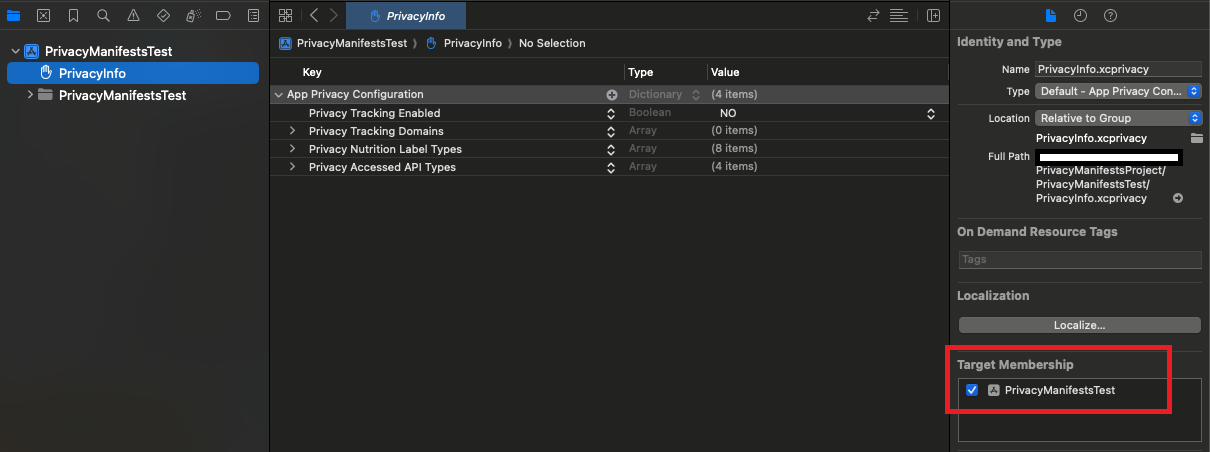Click the Localize... button

[x=1079, y=325]
